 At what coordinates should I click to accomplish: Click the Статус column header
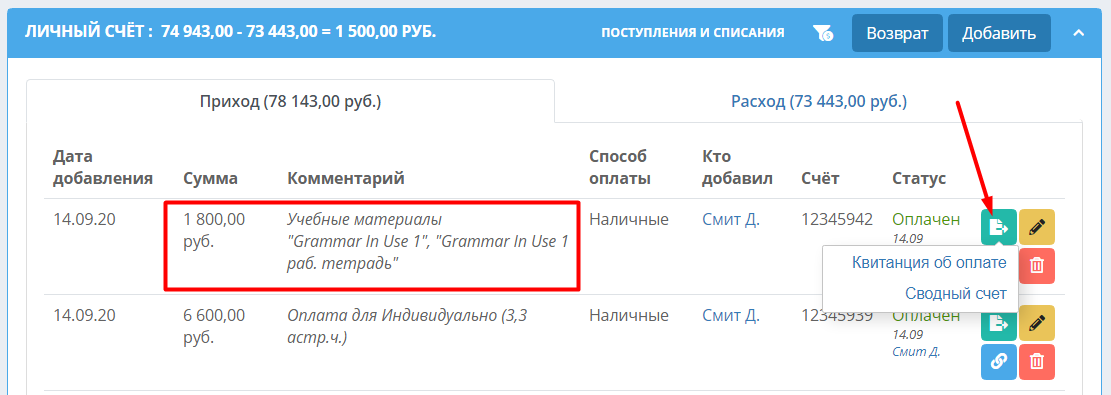click(919, 178)
